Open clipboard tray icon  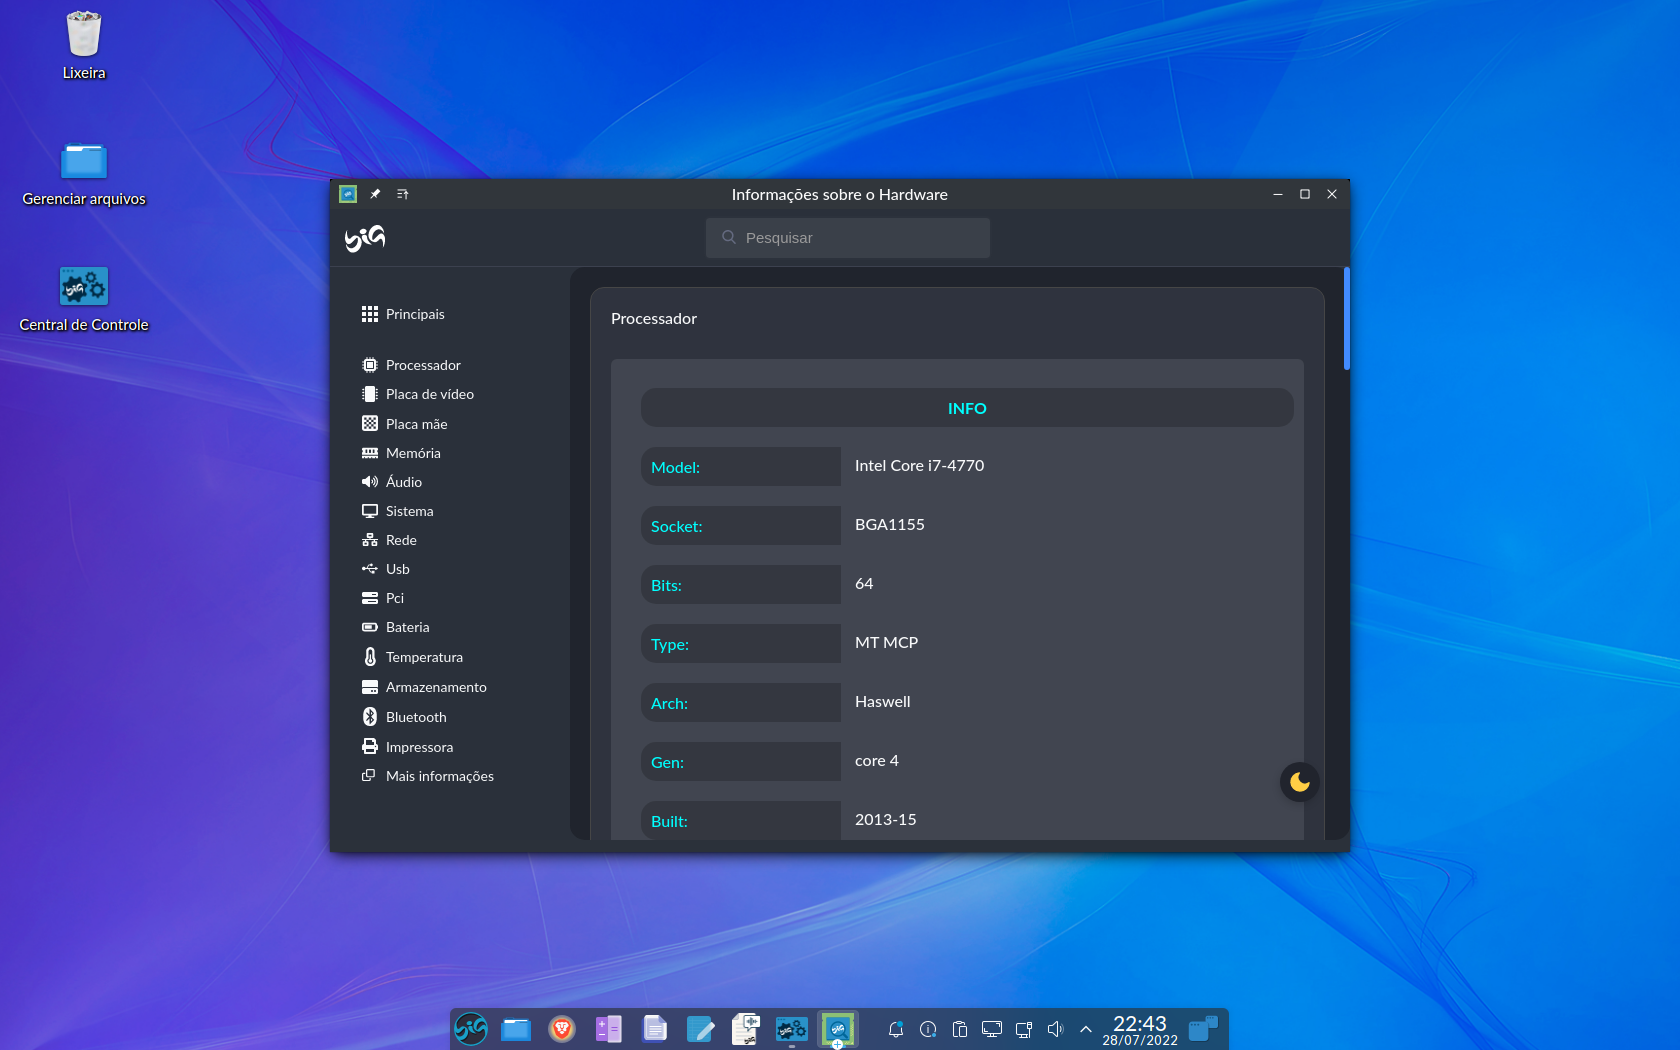tap(960, 1029)
